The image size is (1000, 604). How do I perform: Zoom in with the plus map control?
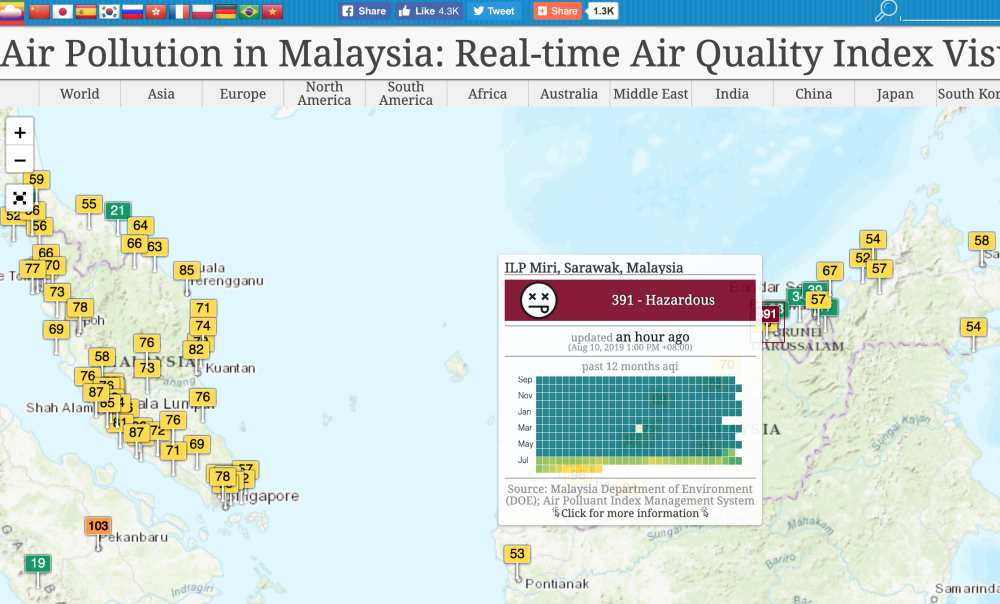pos(20,131)
